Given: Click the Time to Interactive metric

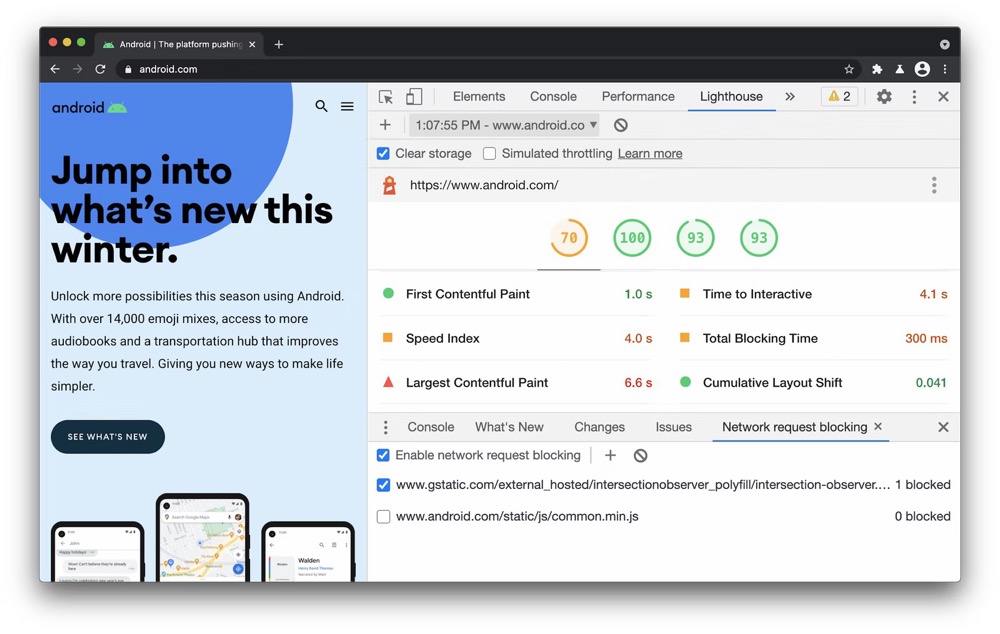Looking at the screenshot, I should (x=814, y=294).
